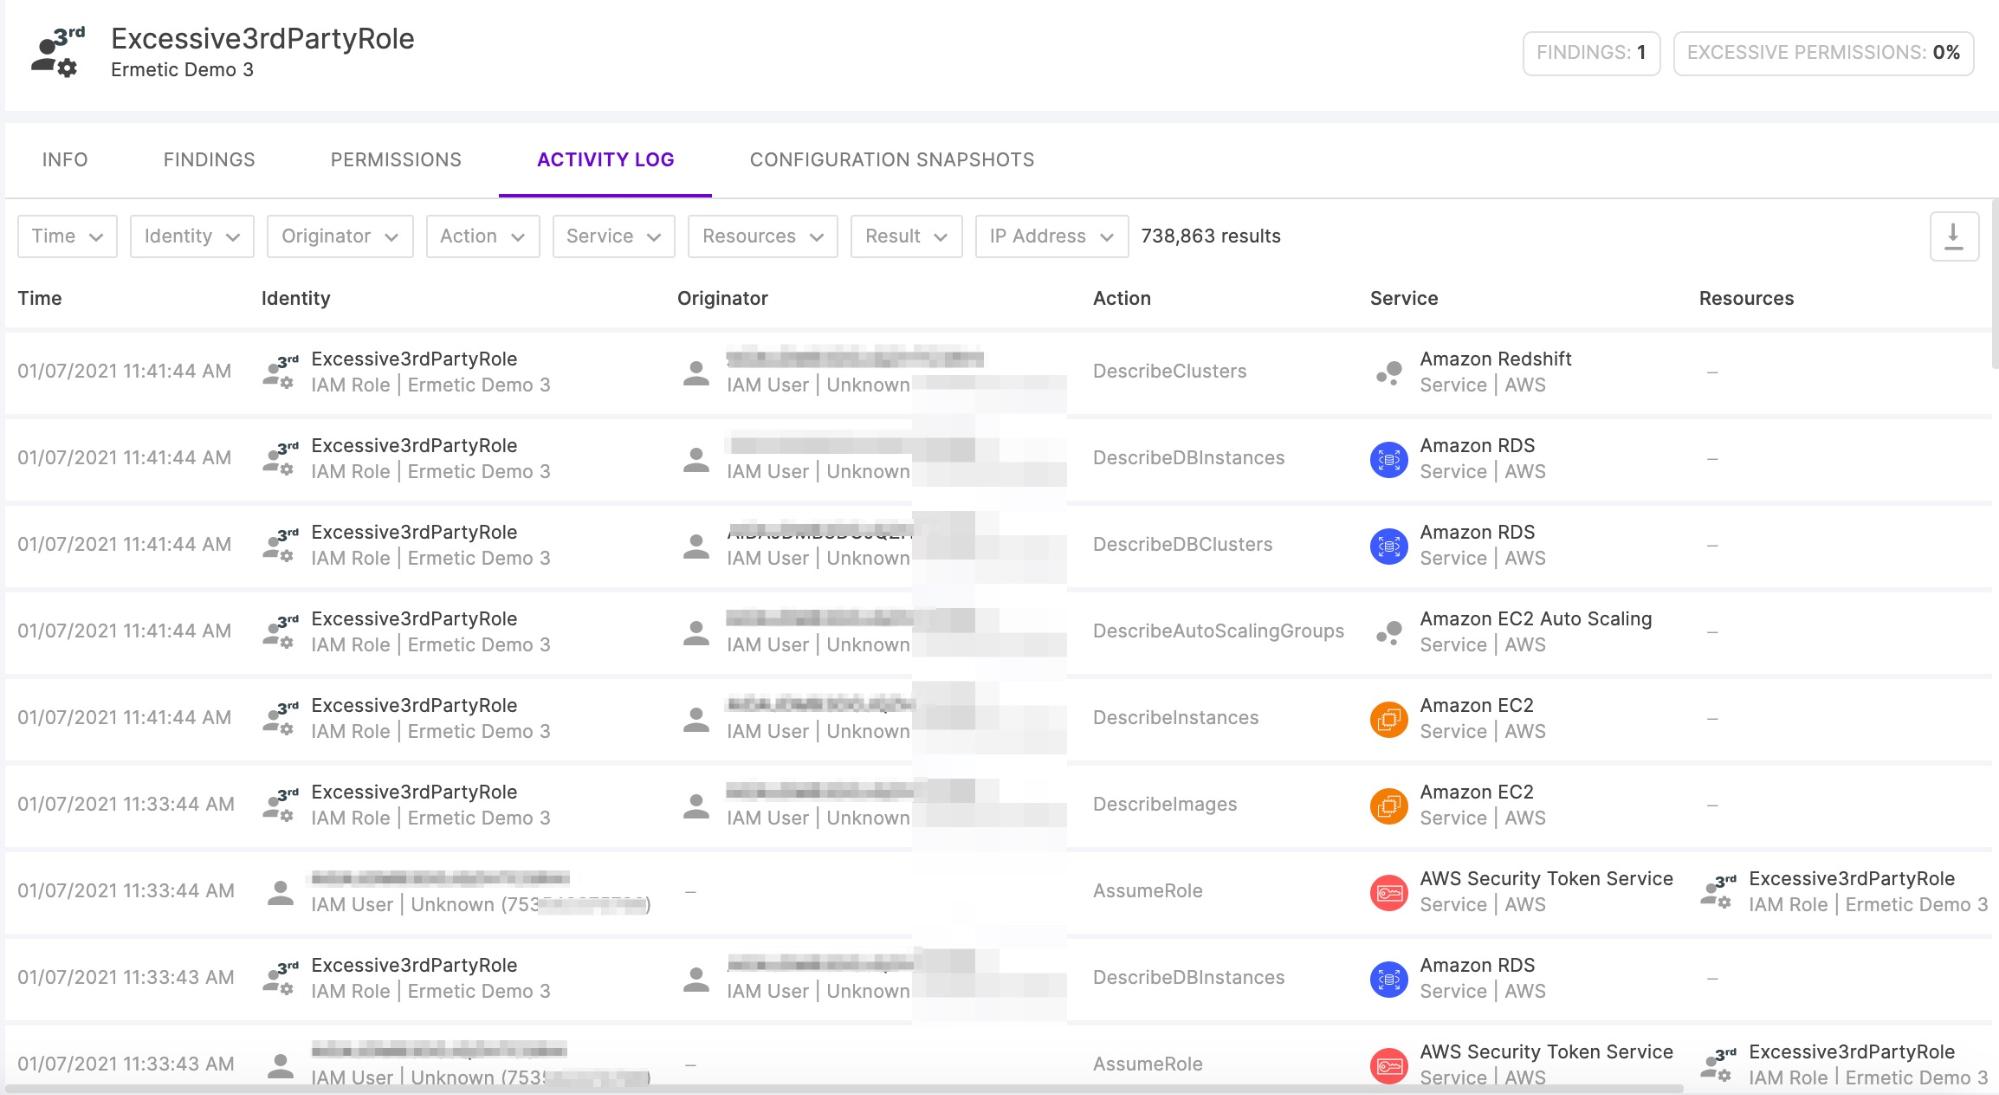The height and width of the screenshot is (1095, 1999).
Task: Click Security Token Service icon at 11:33:44 AM
Action: tap(1389, 892)
